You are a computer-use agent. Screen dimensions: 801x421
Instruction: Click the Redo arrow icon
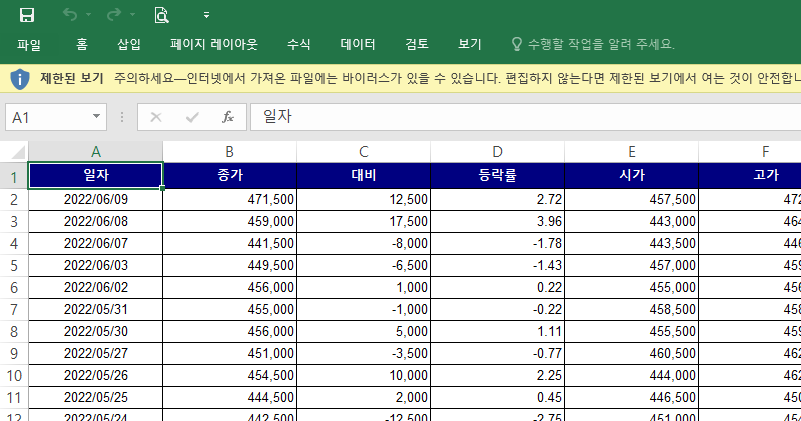pos(113,15)
